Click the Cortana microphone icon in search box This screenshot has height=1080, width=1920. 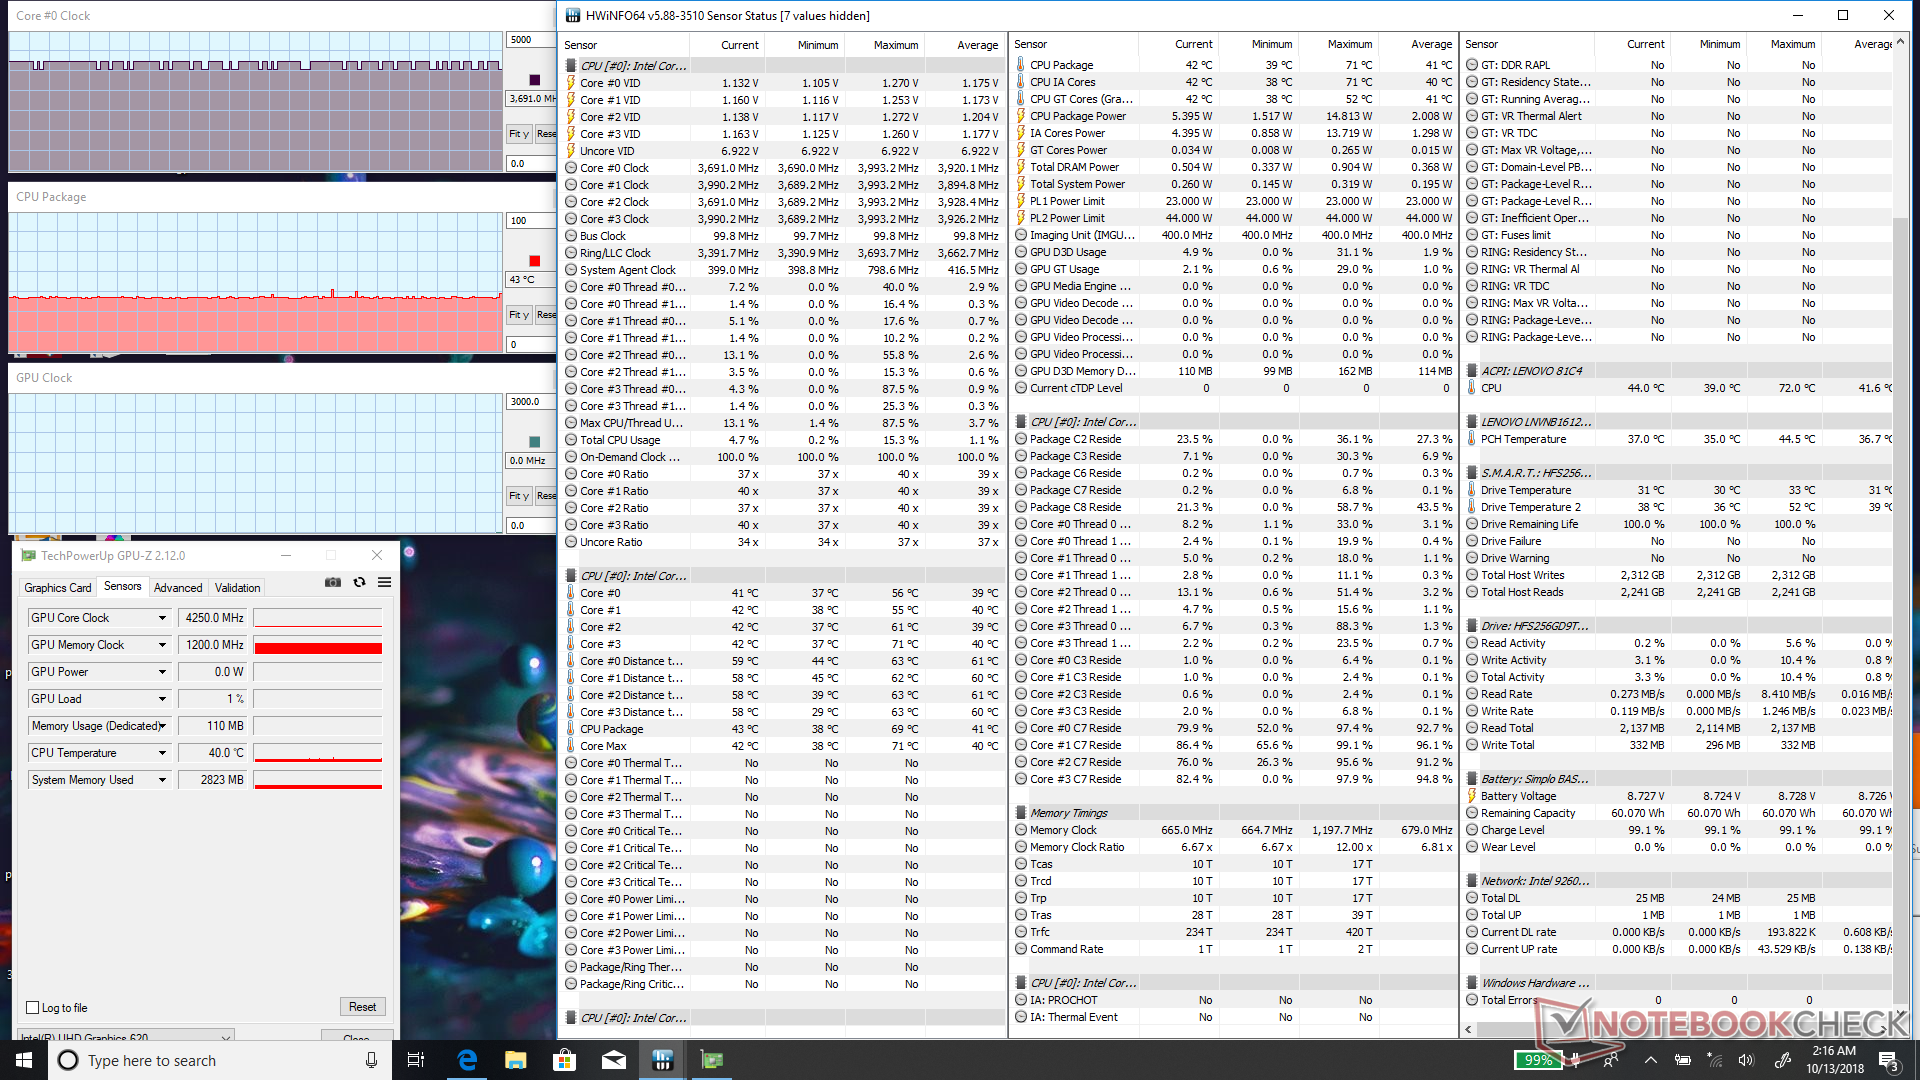(371, 1060)
